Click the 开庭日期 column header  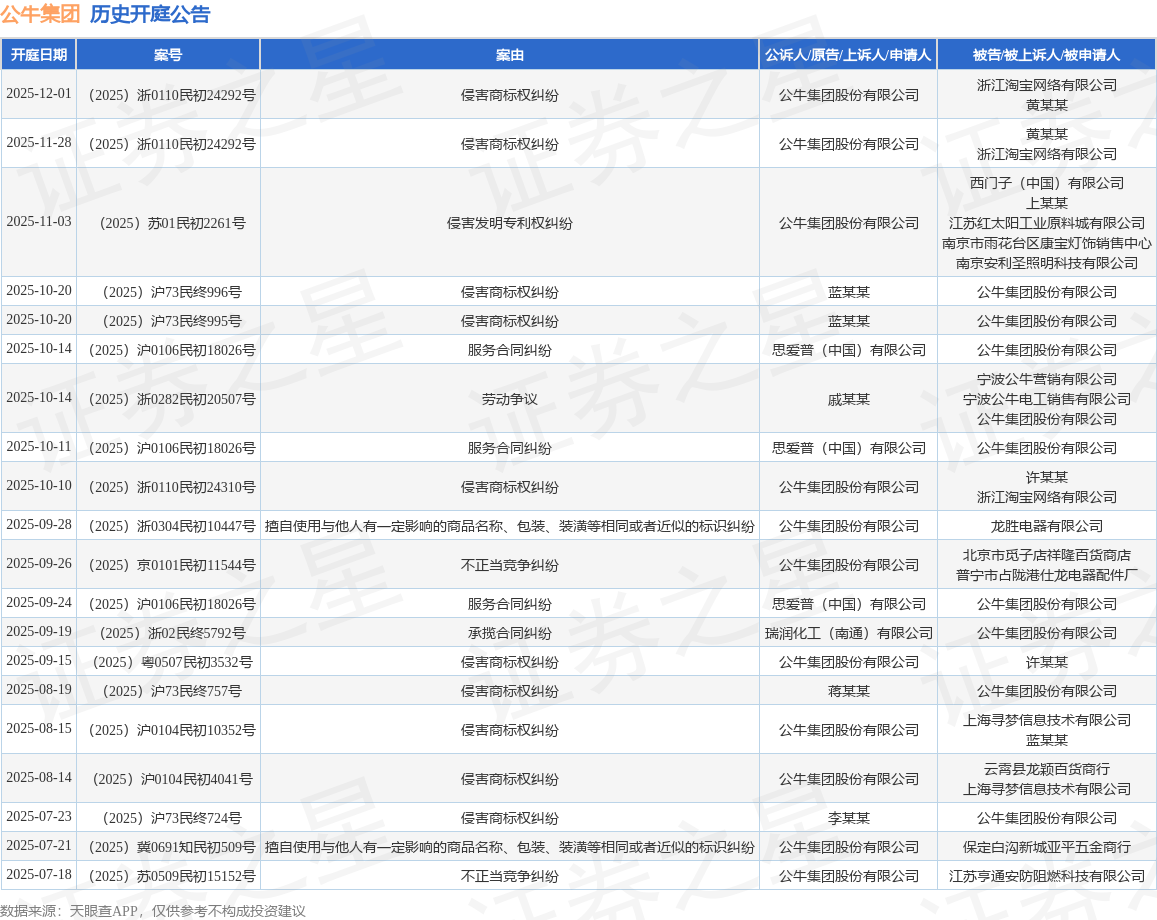tap(38, 55)
